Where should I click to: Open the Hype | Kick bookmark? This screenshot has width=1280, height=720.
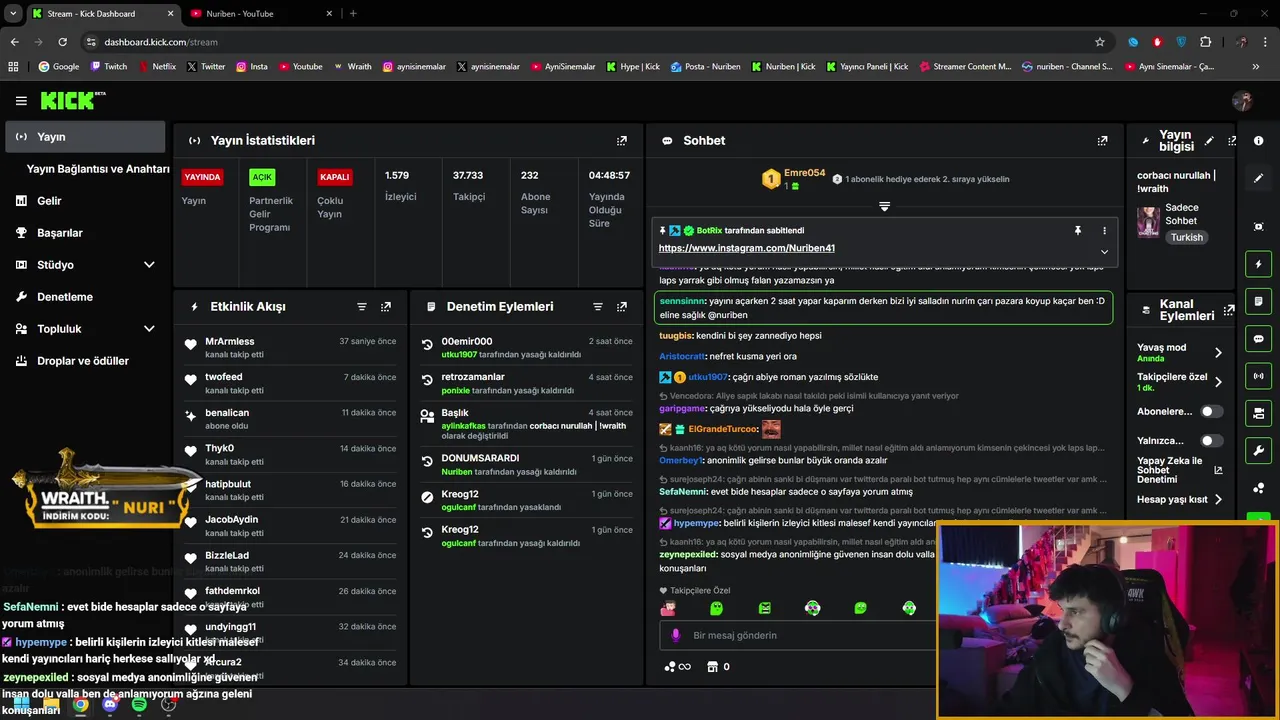click(633, 67)
